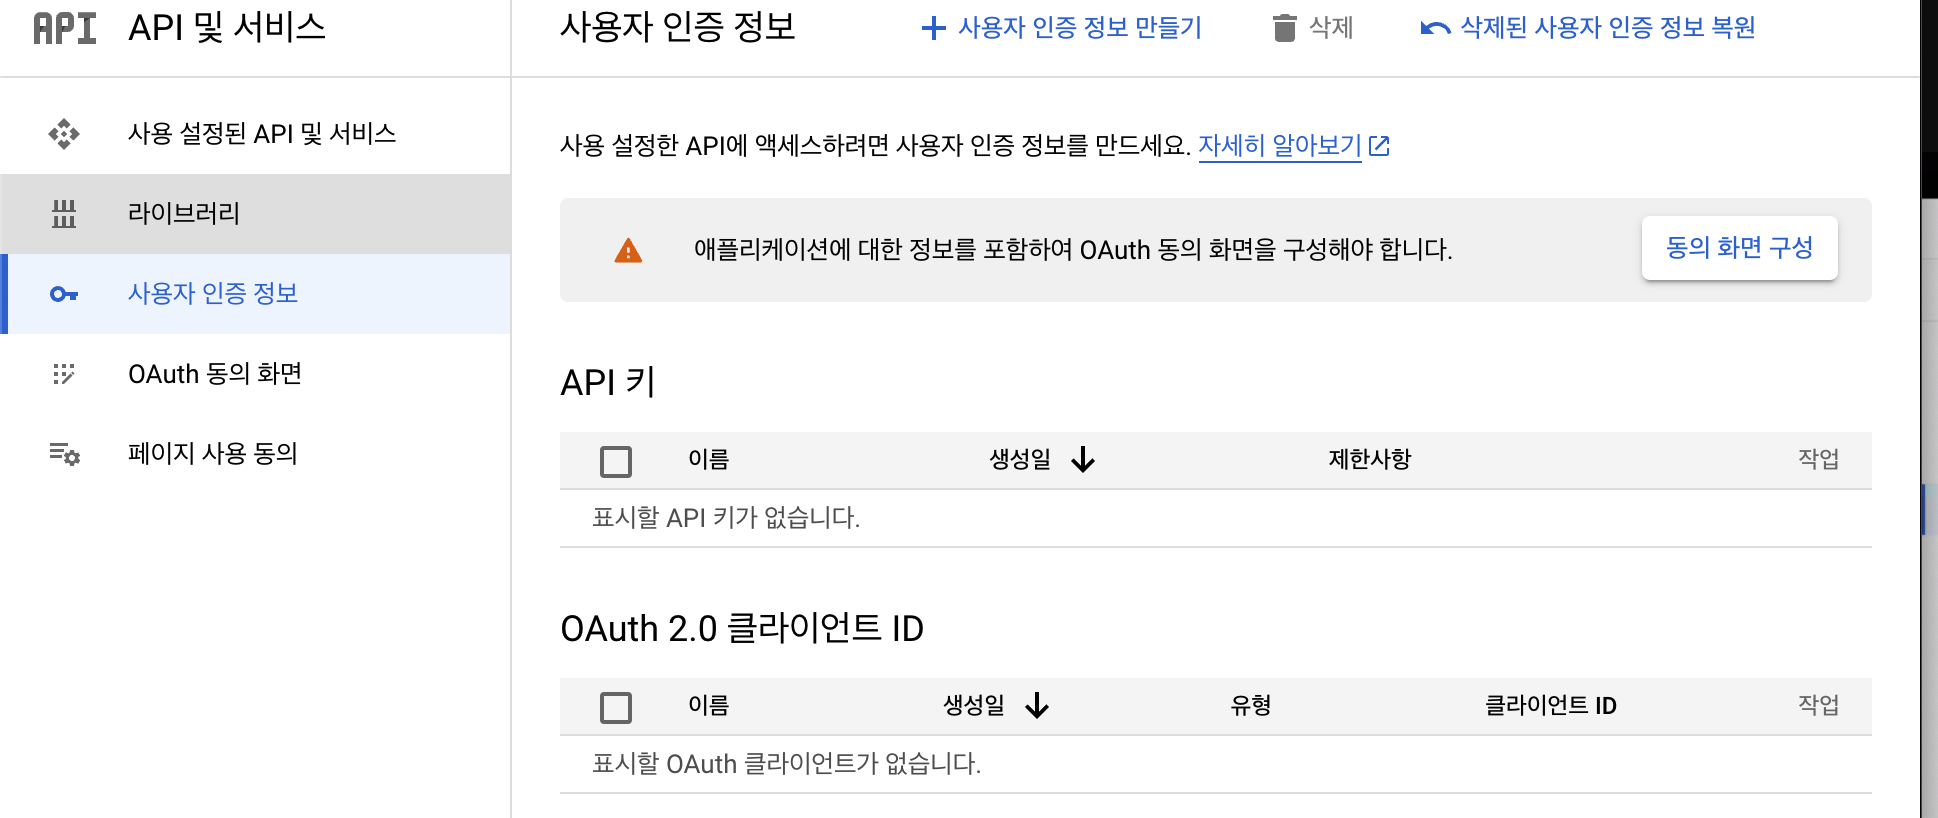The image size is (1938, 818).
Task: Click the trash can delete icon
Action: click(1285, 28)
